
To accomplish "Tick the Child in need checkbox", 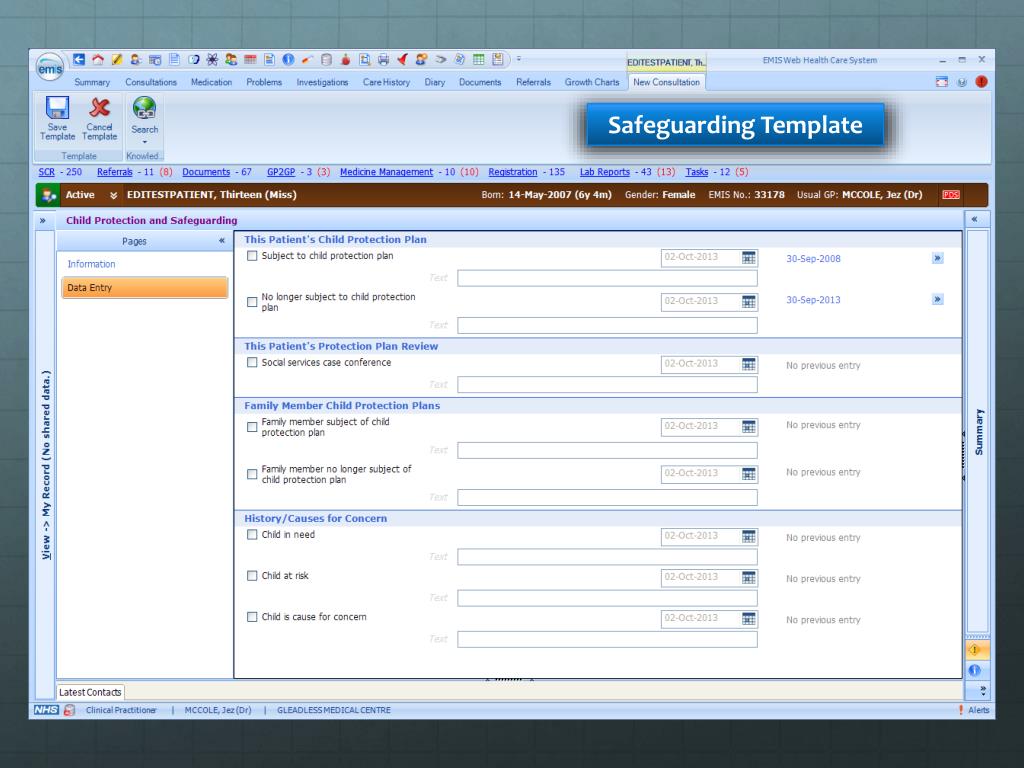I will pos(252,534).
